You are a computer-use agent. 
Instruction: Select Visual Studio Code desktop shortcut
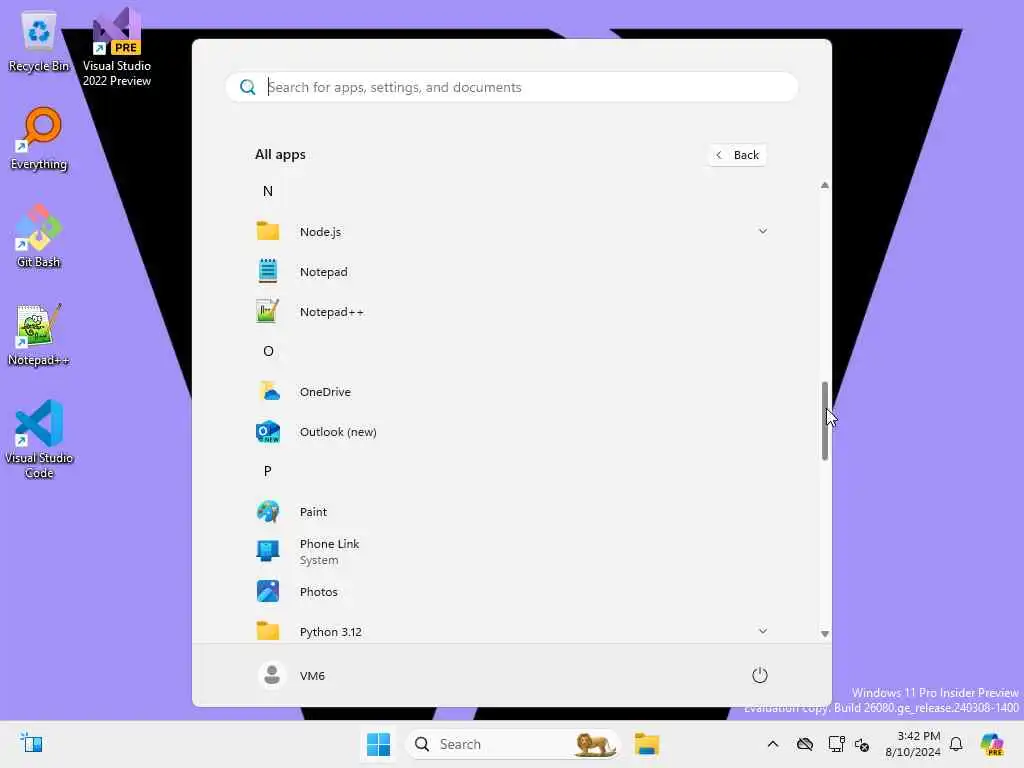(x=39, y=439)
